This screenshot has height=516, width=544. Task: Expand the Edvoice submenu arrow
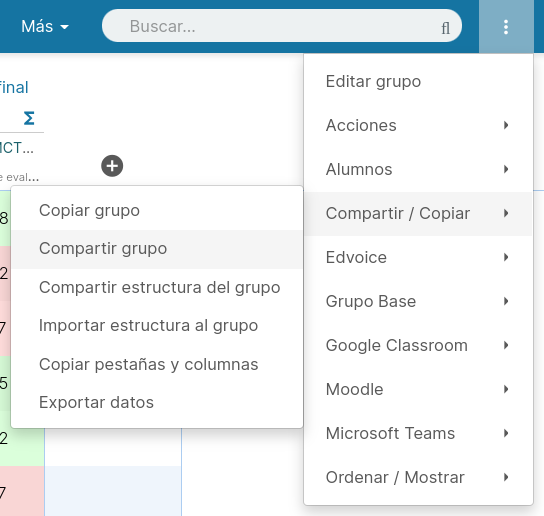click(506, 257)
